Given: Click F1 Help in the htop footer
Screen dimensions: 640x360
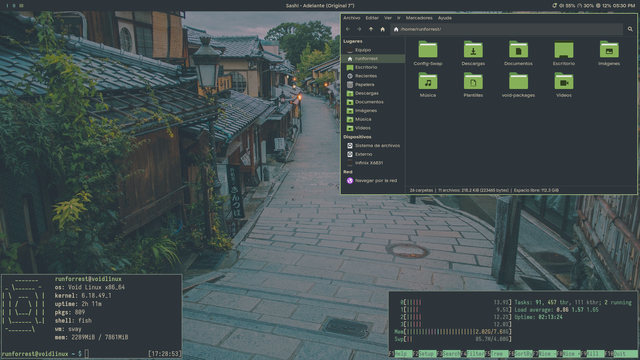Looking at the screenshot, I should tap(400, 353).
